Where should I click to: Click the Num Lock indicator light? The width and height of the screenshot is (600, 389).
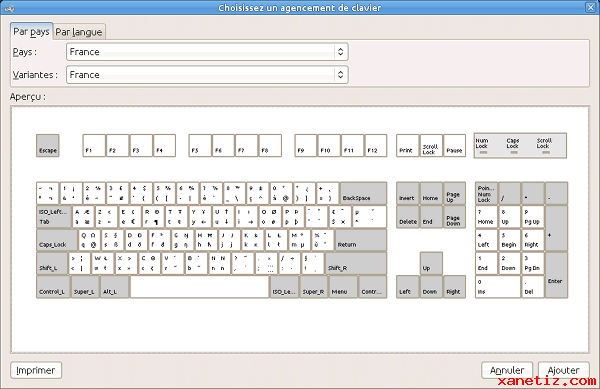tap(483, 153)
